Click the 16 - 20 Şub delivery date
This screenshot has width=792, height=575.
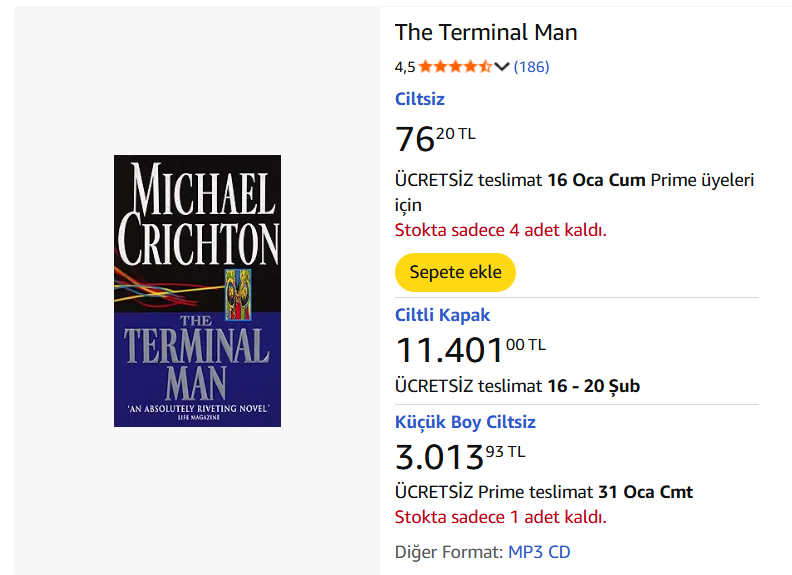pyautogui.click(x=594, y=386)
